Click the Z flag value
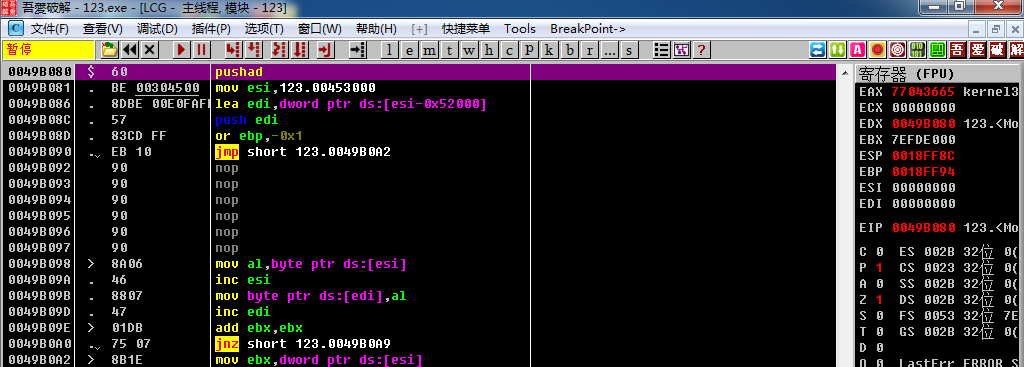Image resolution: width=1024 pixels, height=367 pixels. [x=879, y=300]
